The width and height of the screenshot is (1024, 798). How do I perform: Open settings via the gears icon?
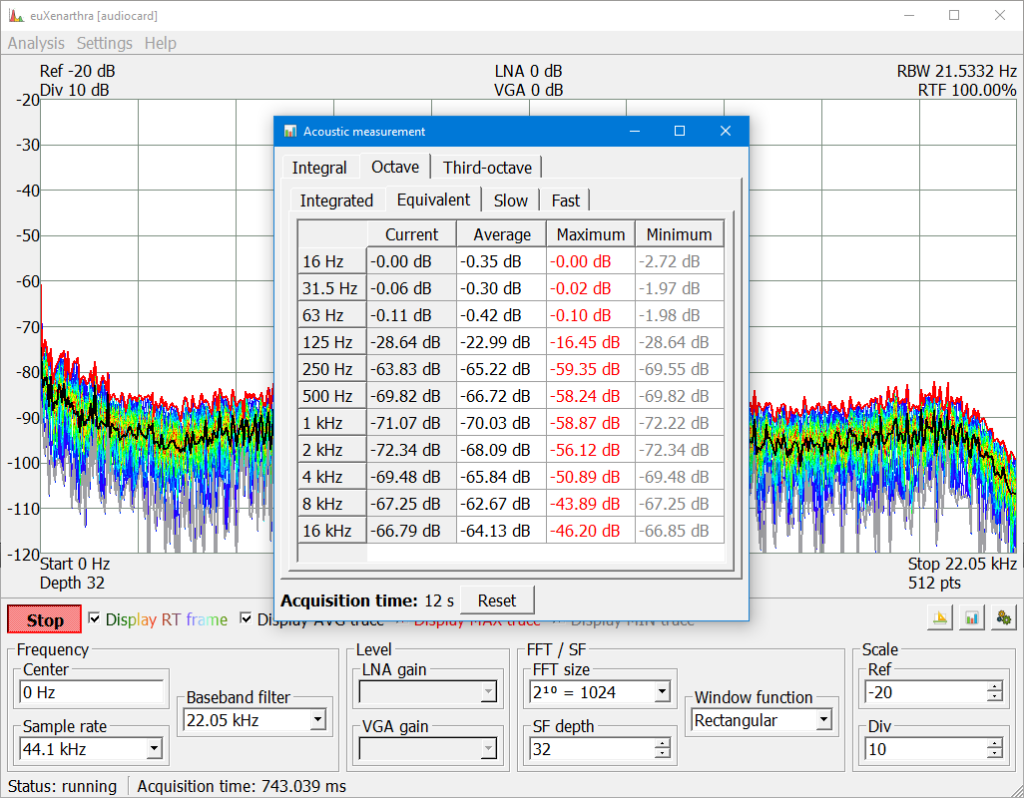[1003, 618]
